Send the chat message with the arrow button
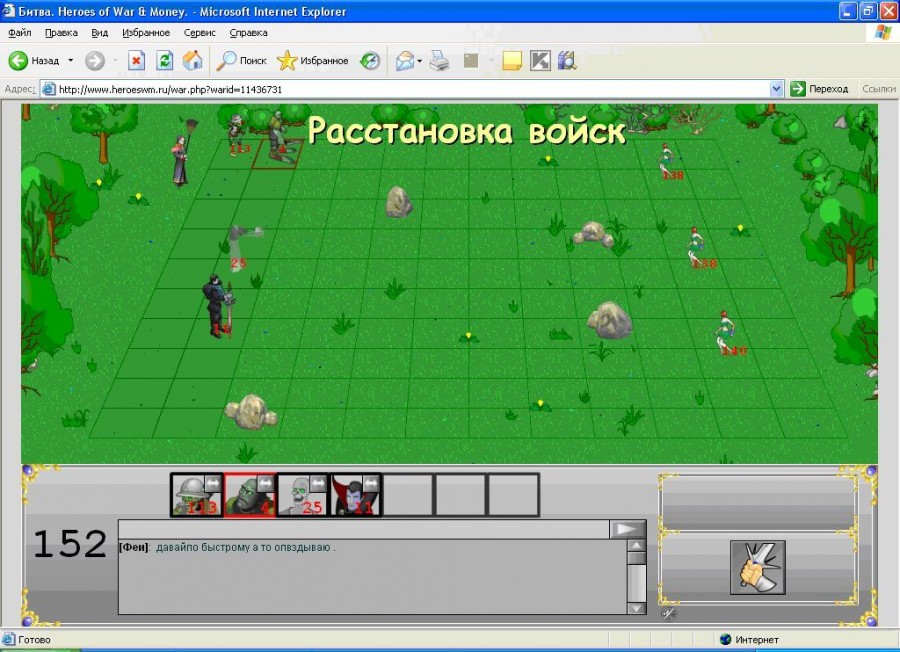 pos(627,529)
